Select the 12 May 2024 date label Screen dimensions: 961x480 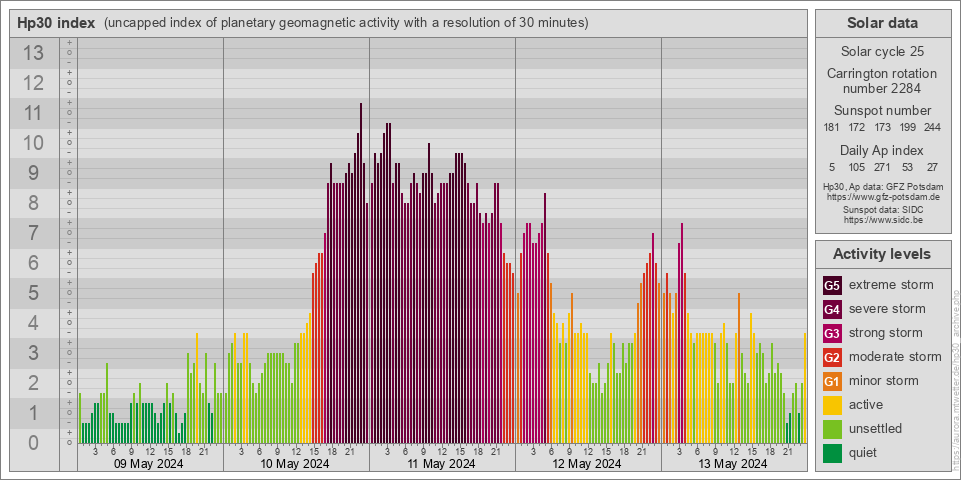[587, 464]
